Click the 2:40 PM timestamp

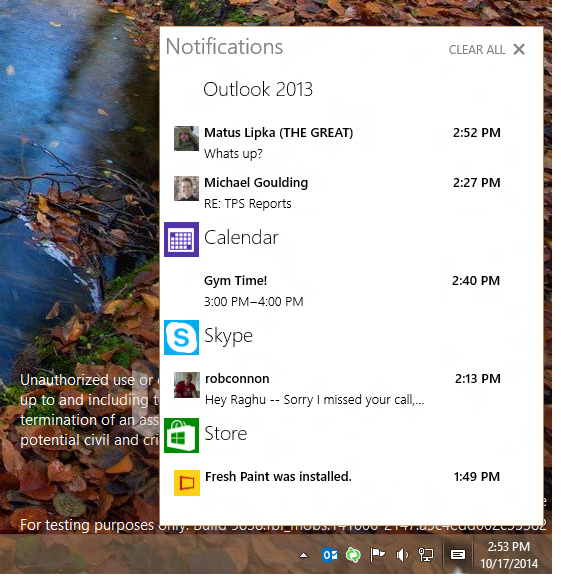(476, 281)
